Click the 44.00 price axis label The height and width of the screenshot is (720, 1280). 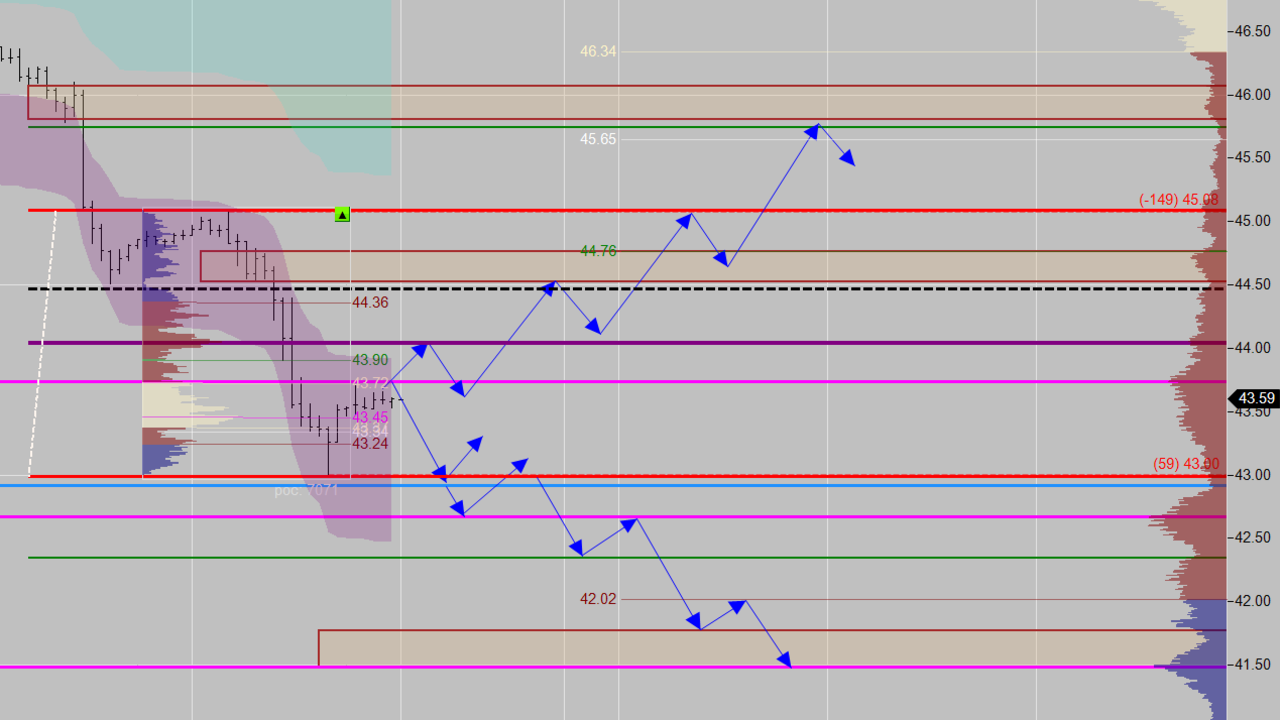[1254, 348]
